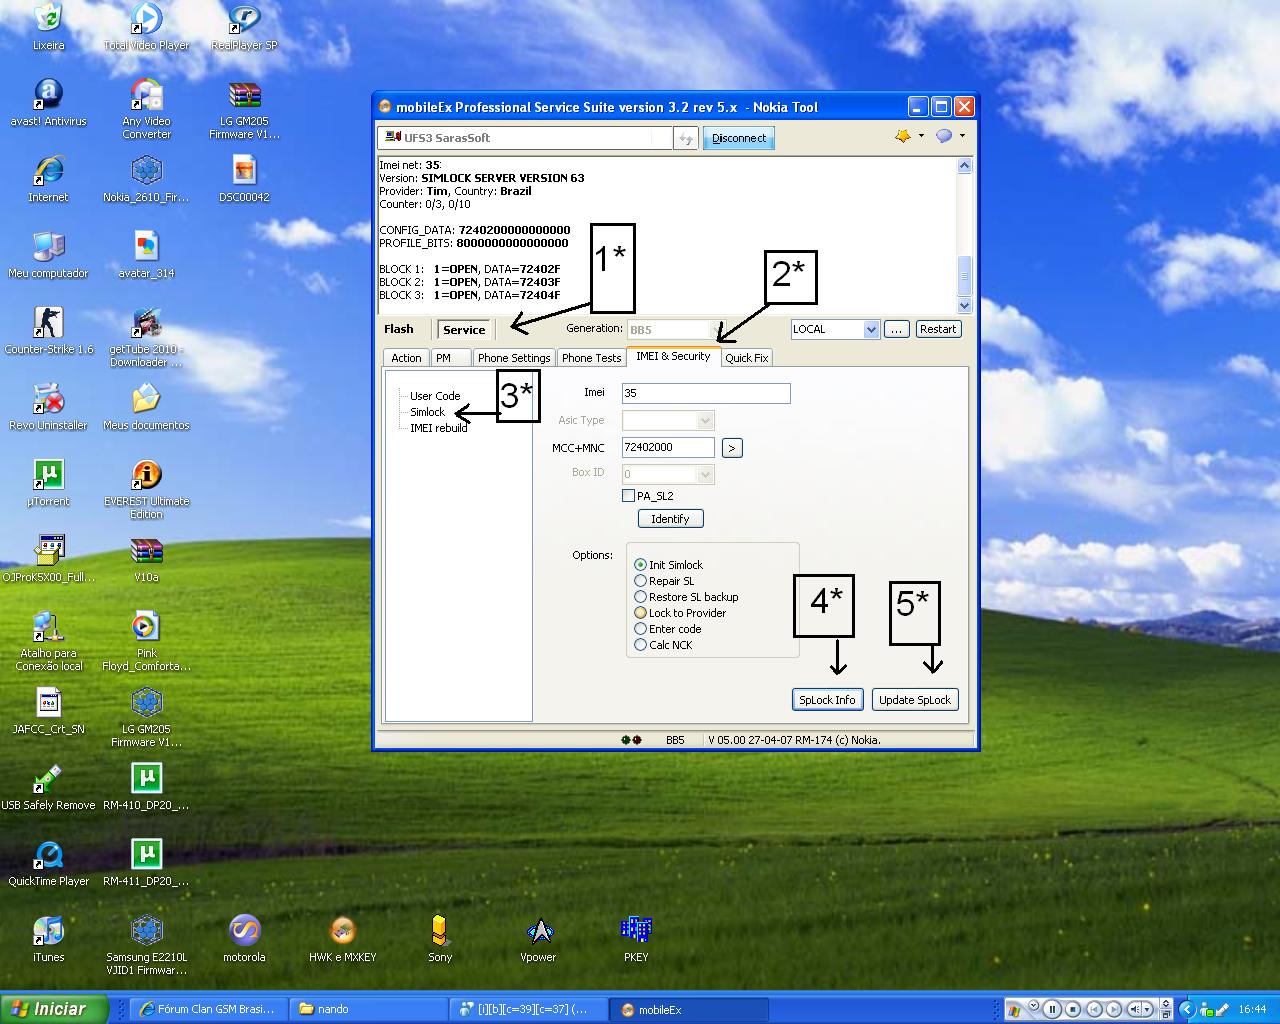The height and width of the screenshot is (1024, 1280).
Task: Click into the Imei input field
Action: (706, 393)
